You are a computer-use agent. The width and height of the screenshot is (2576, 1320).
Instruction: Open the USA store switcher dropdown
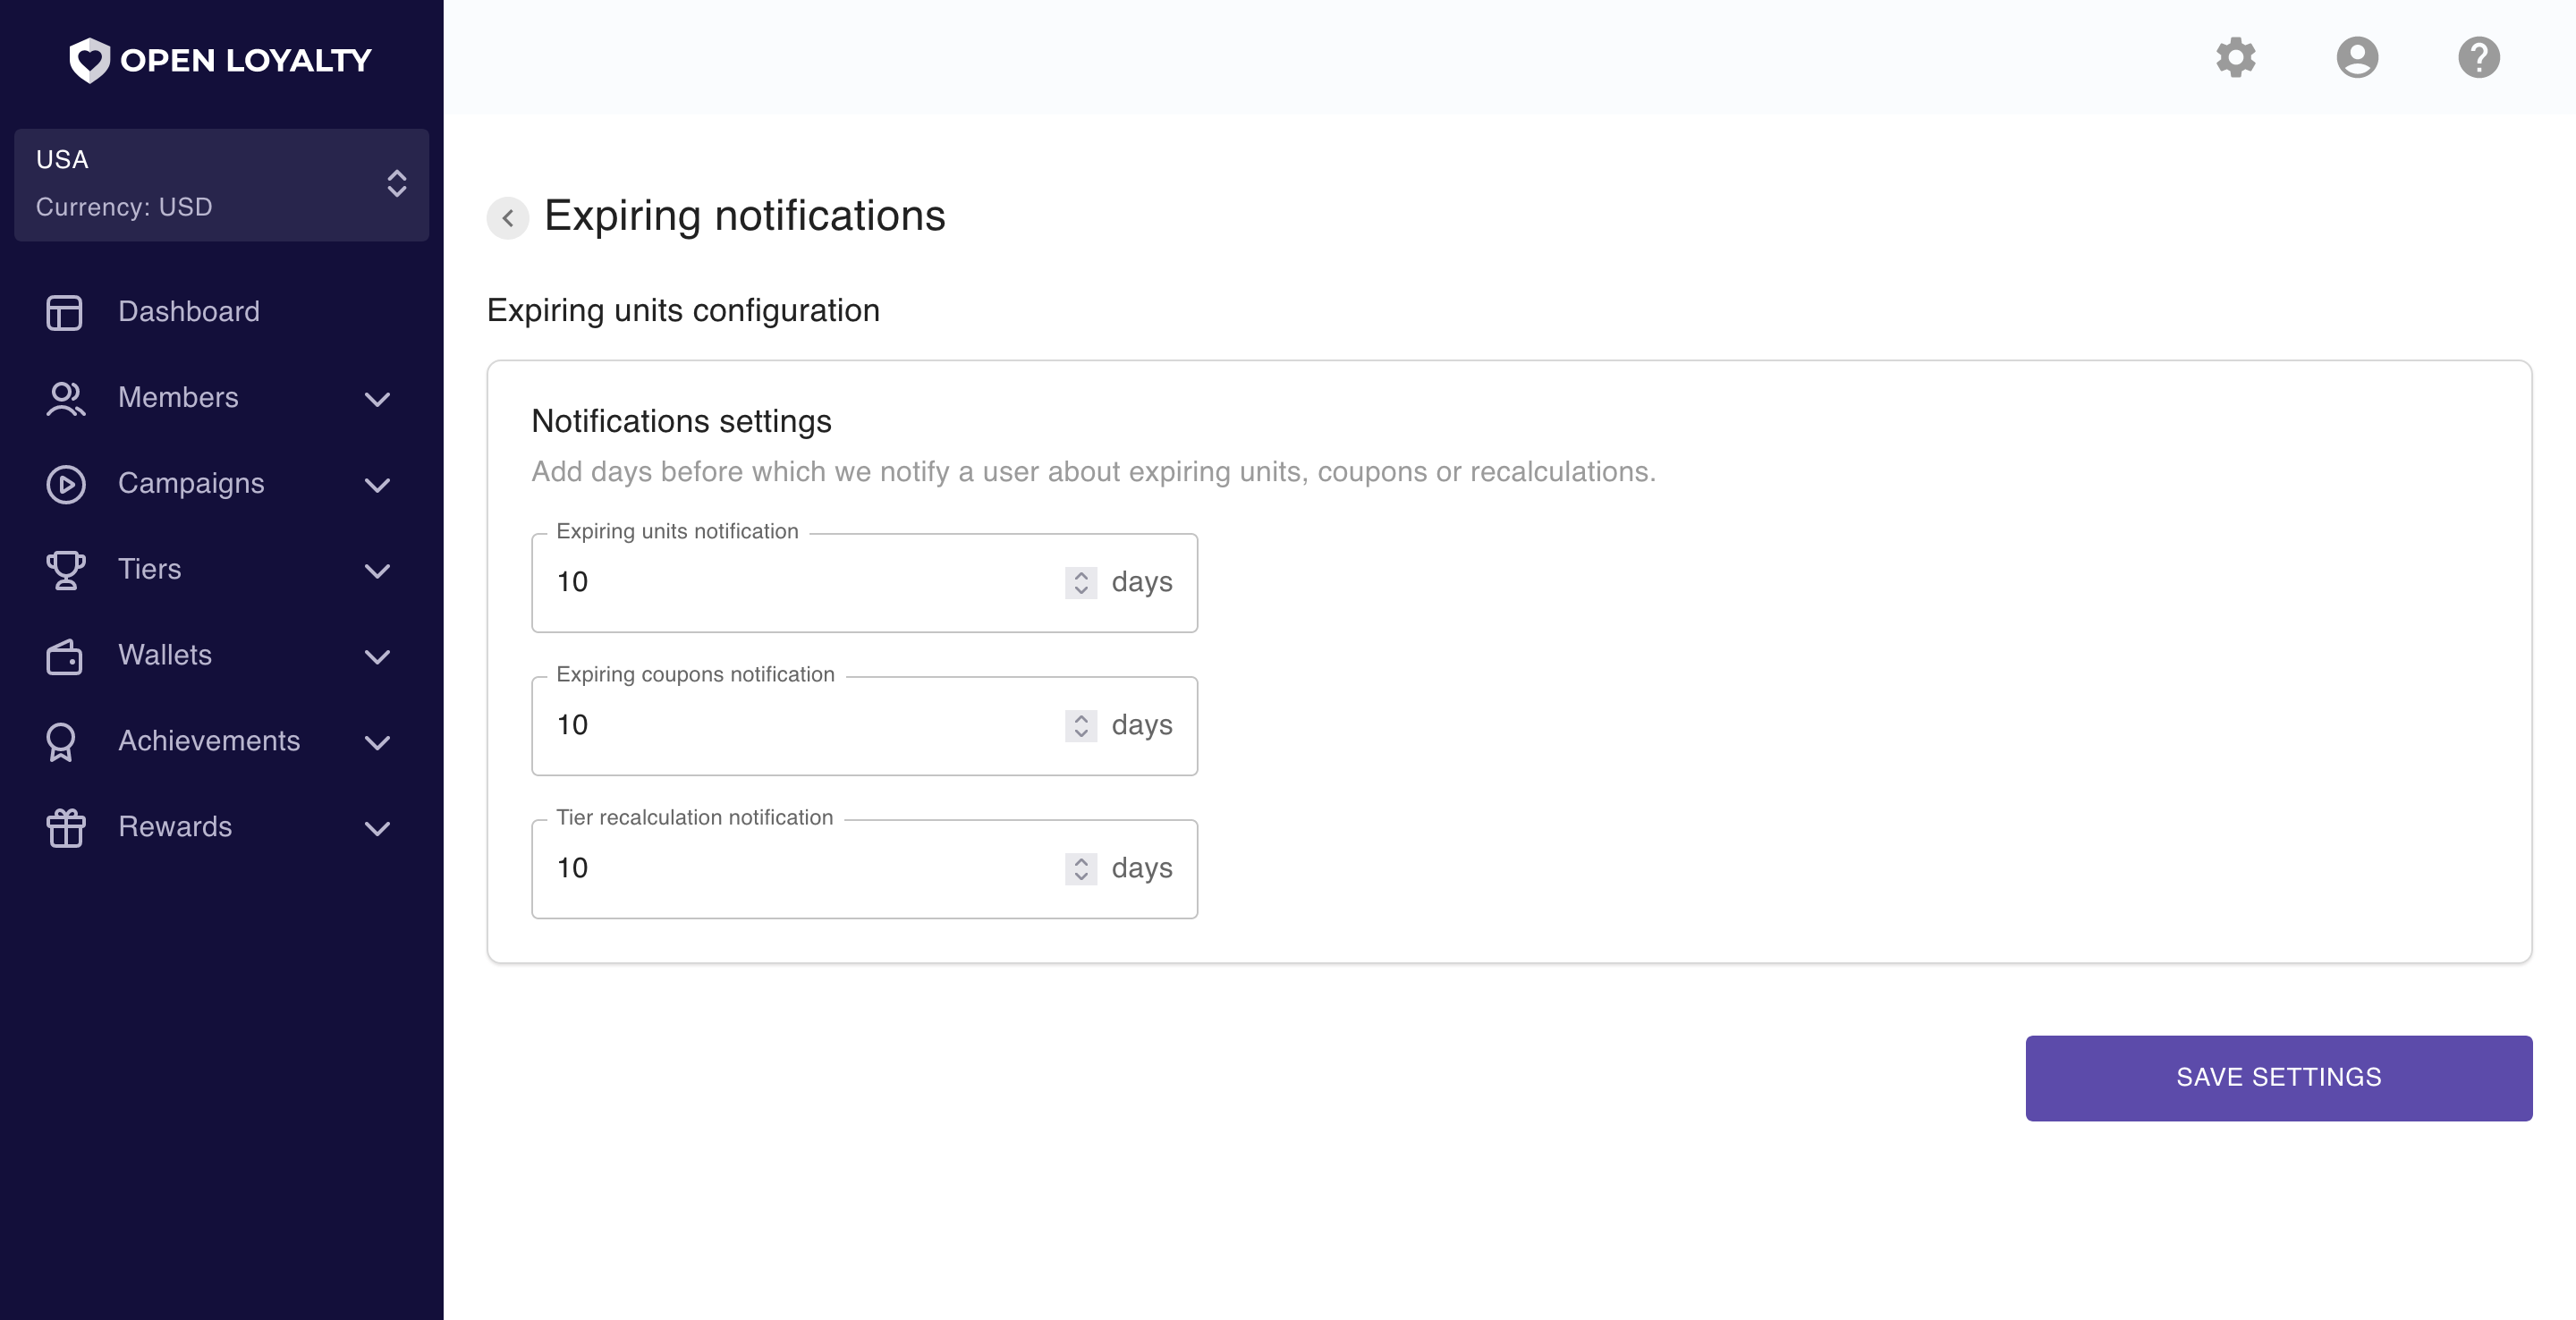221,184
